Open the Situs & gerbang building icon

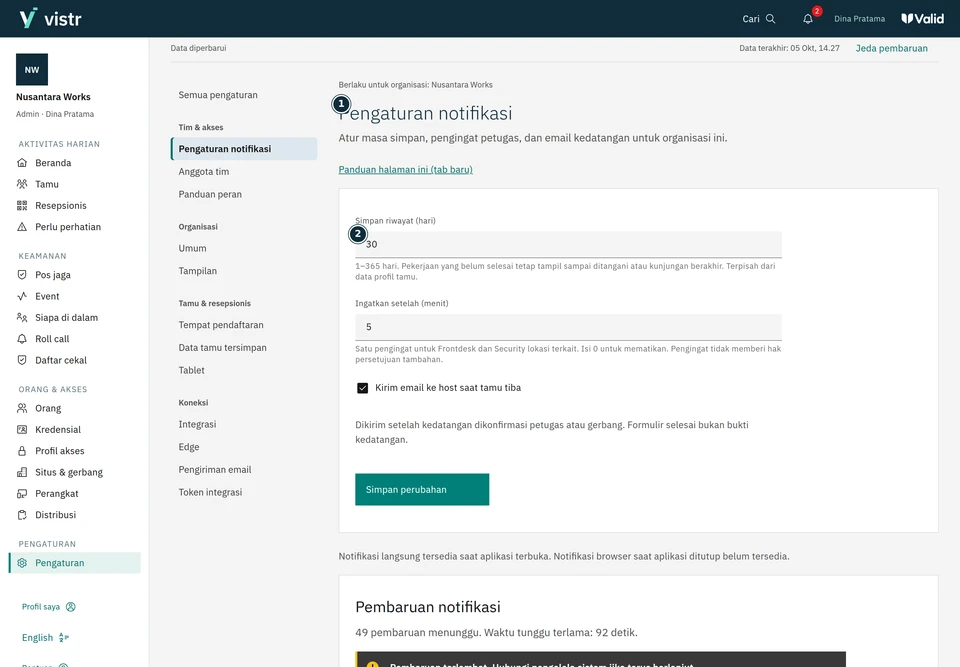pos(22,473)
